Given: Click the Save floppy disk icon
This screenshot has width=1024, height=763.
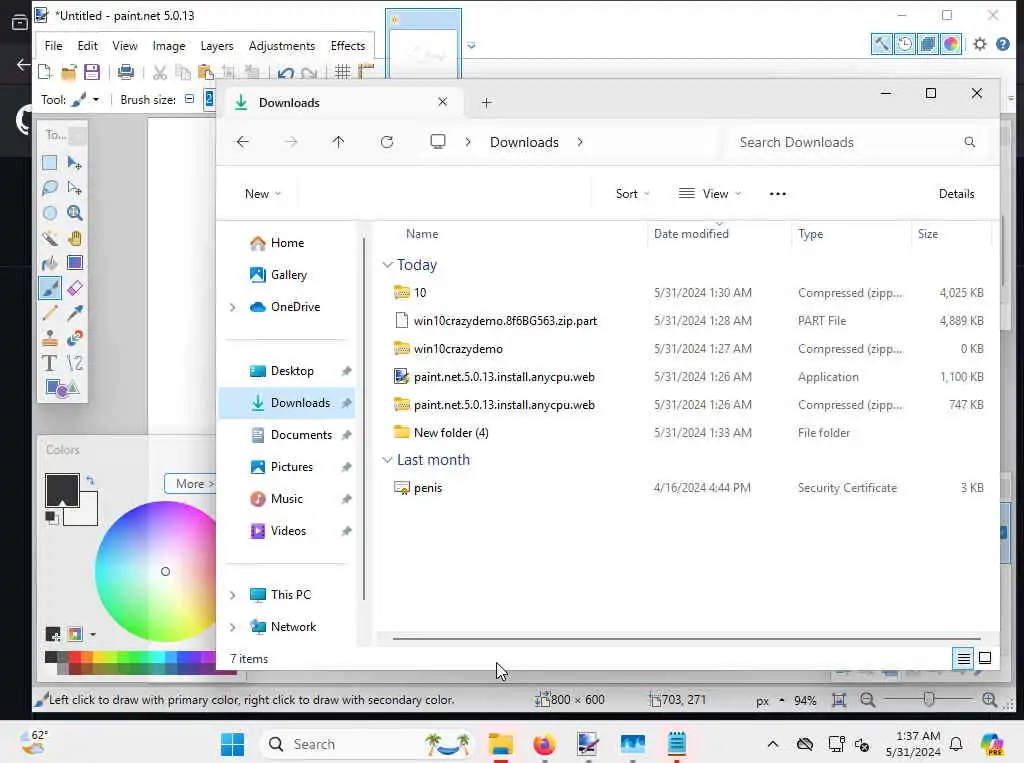Looking at the screenshot, I should 92,72.
